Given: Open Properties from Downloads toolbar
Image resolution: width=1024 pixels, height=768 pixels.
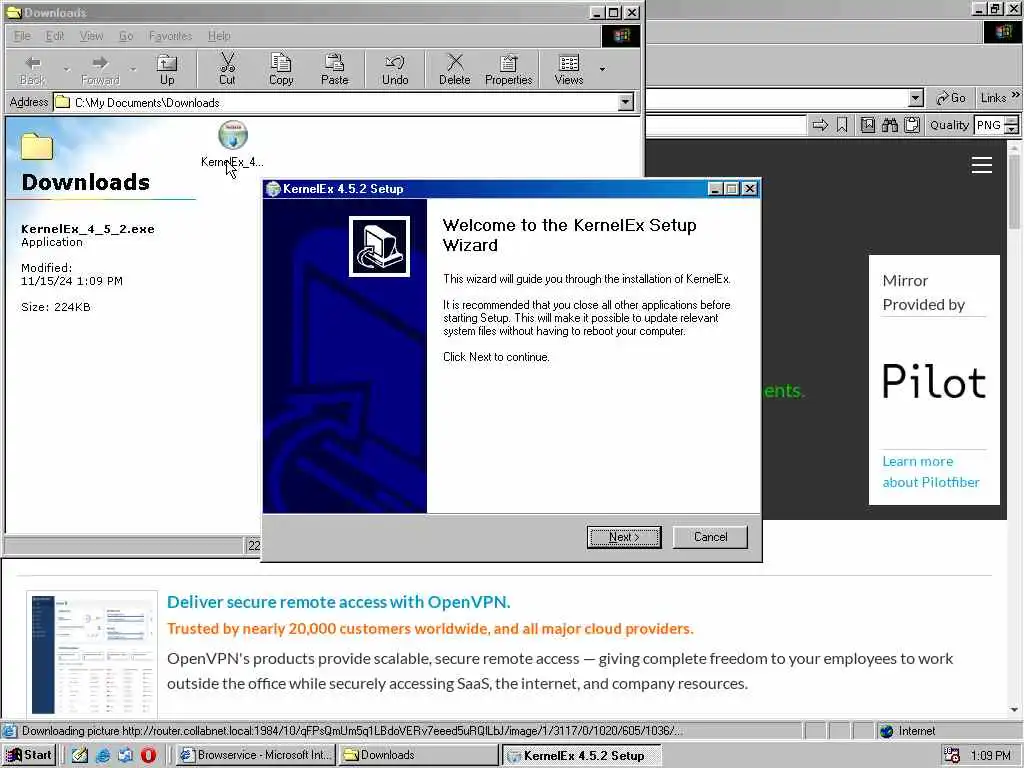Looking at the screenshot, I should pyautogui.click(x=508, y=70).
